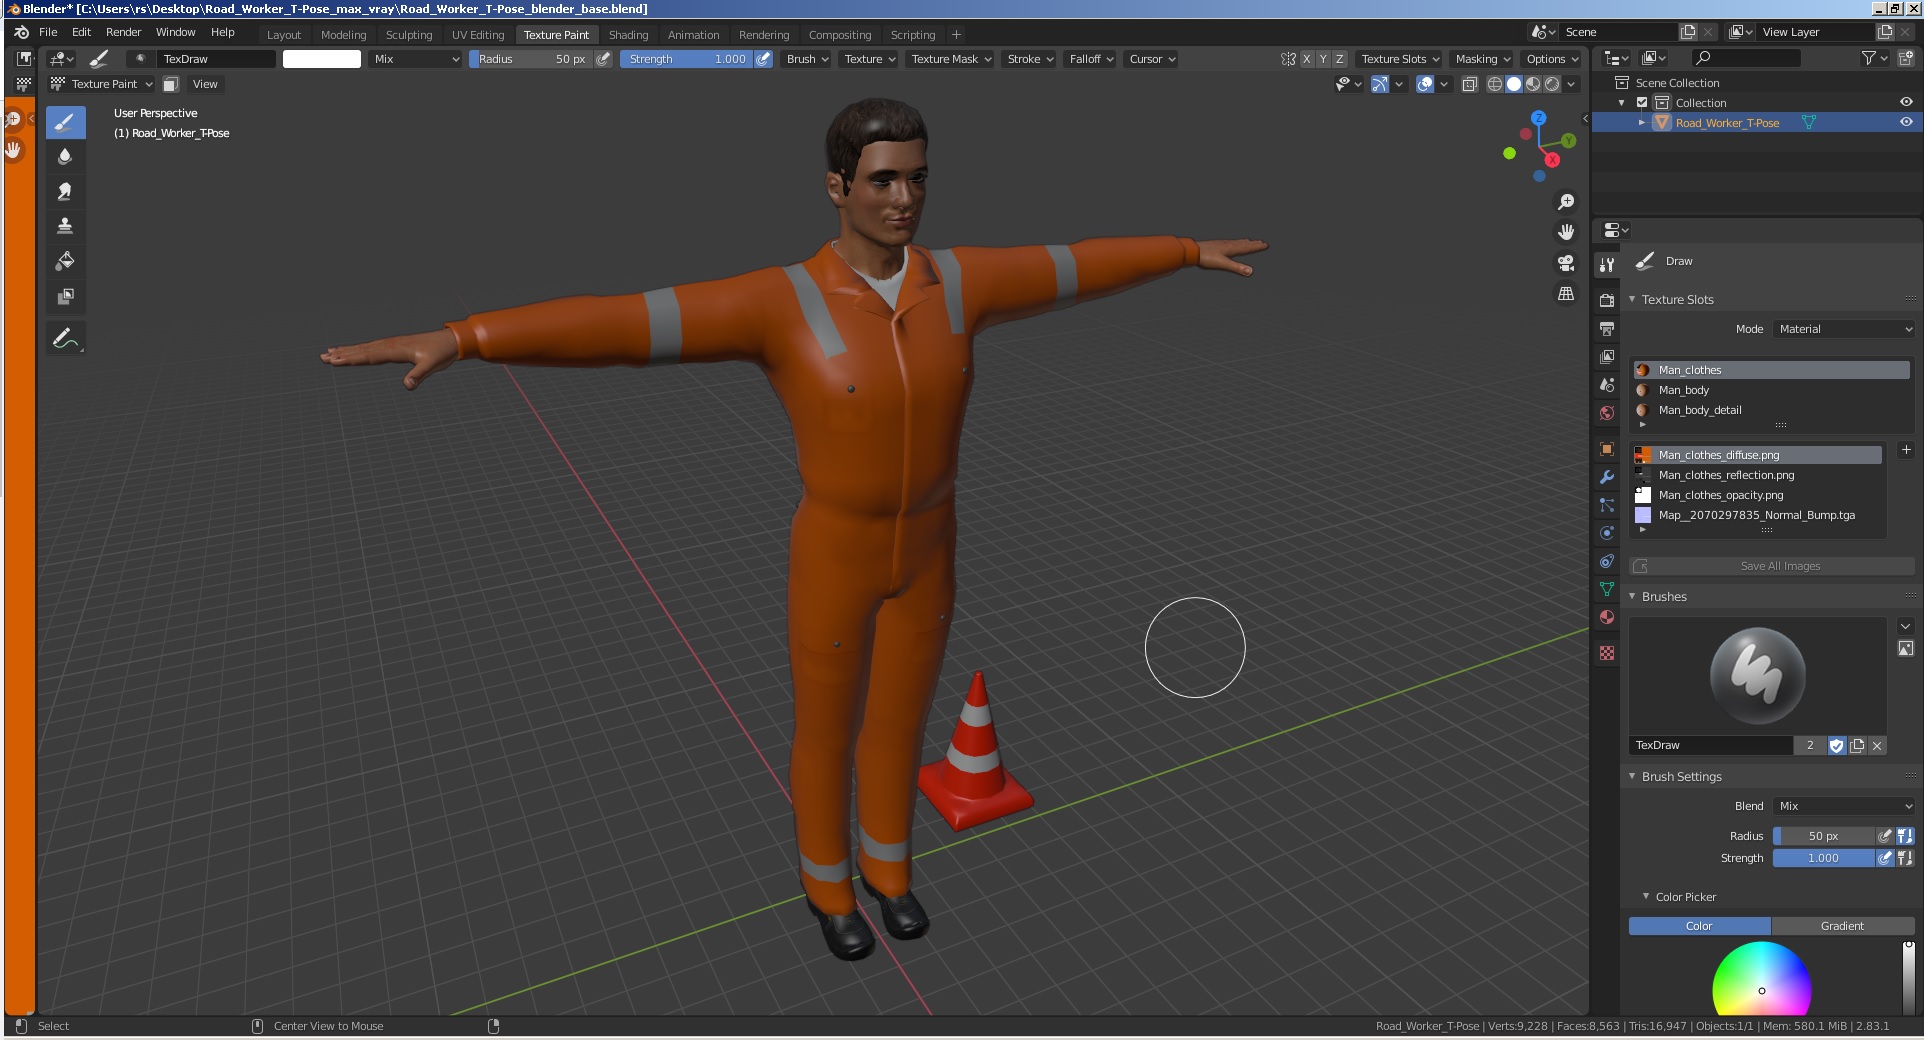Screen dimensions: 1924x1040
Task: Open Material properties tab
Action: (1607, 617)
